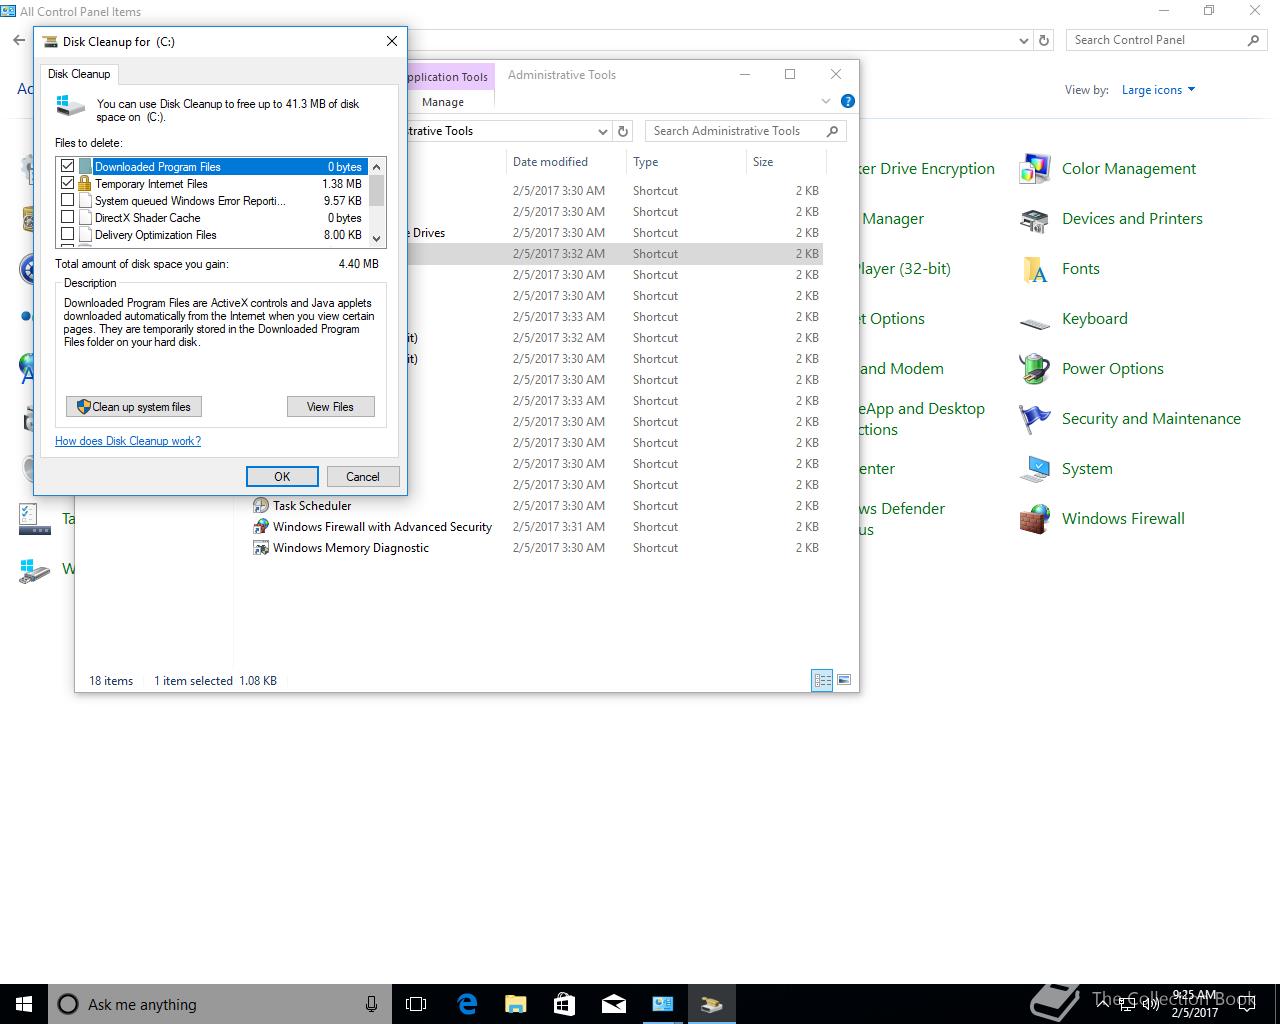The width and height of the screenshot is (1280, 1024).
Task: Open the Windows Start menu
Action: [24, 1004]
